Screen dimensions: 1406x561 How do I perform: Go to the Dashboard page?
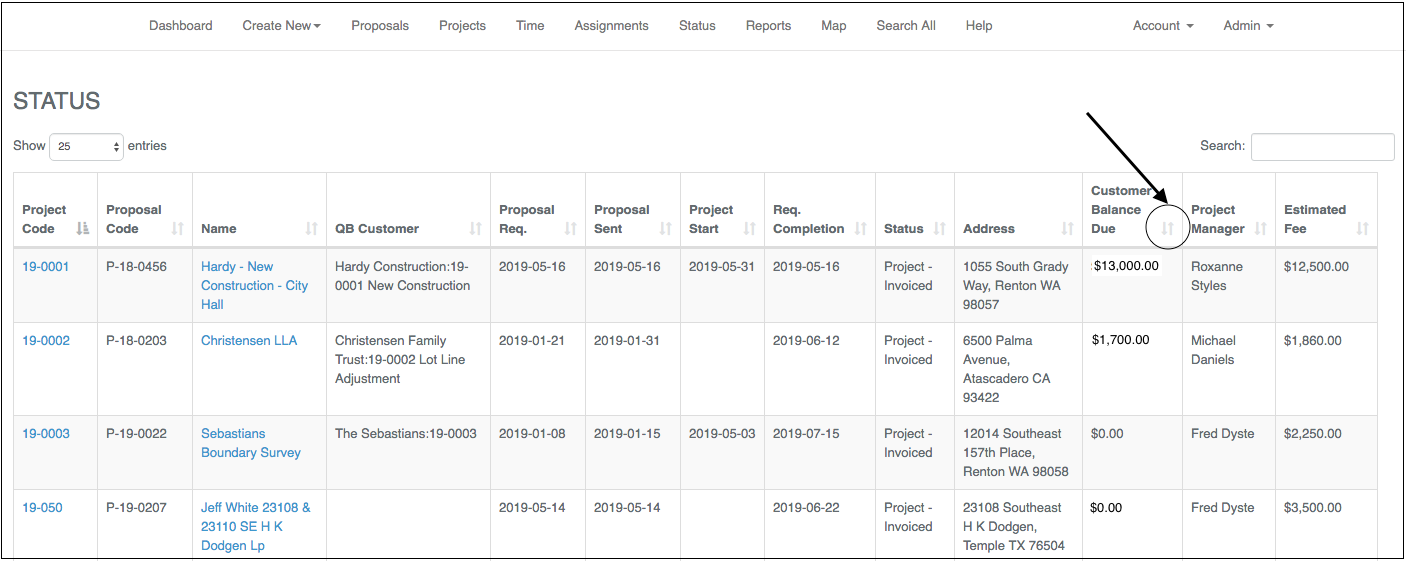pos(181,26)
